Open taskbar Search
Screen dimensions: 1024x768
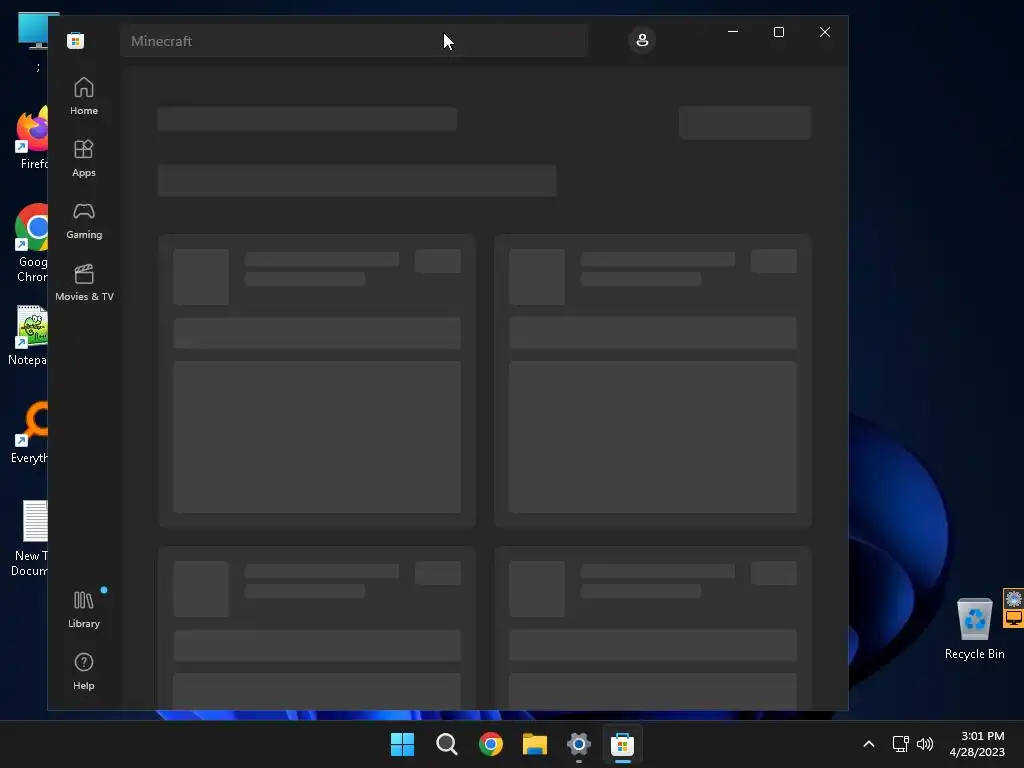pyautogui.click(x=447, y=744)
